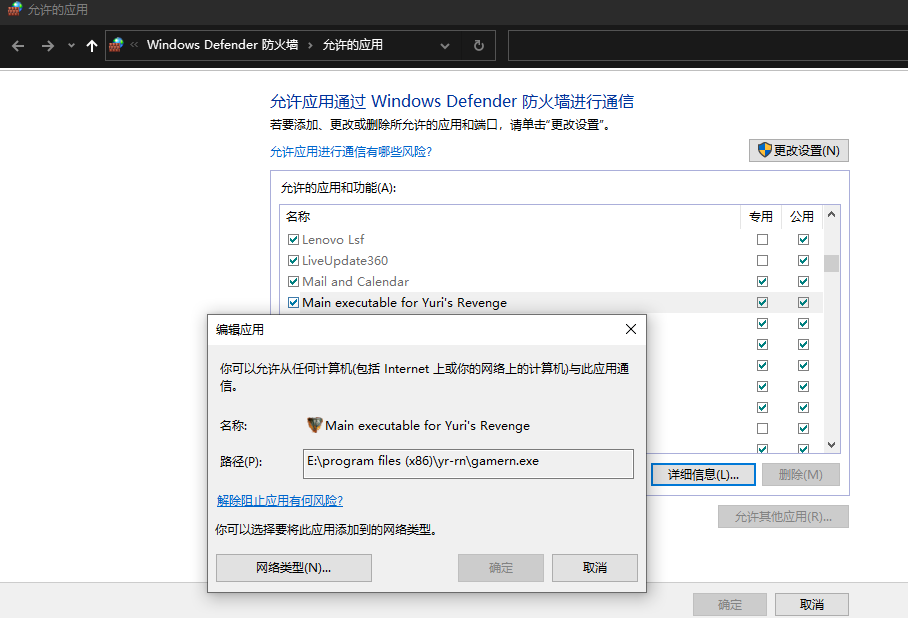
Task: Toggle 公用 checkbox for Mail and Calendar
Action: click(x=803, y=282)
